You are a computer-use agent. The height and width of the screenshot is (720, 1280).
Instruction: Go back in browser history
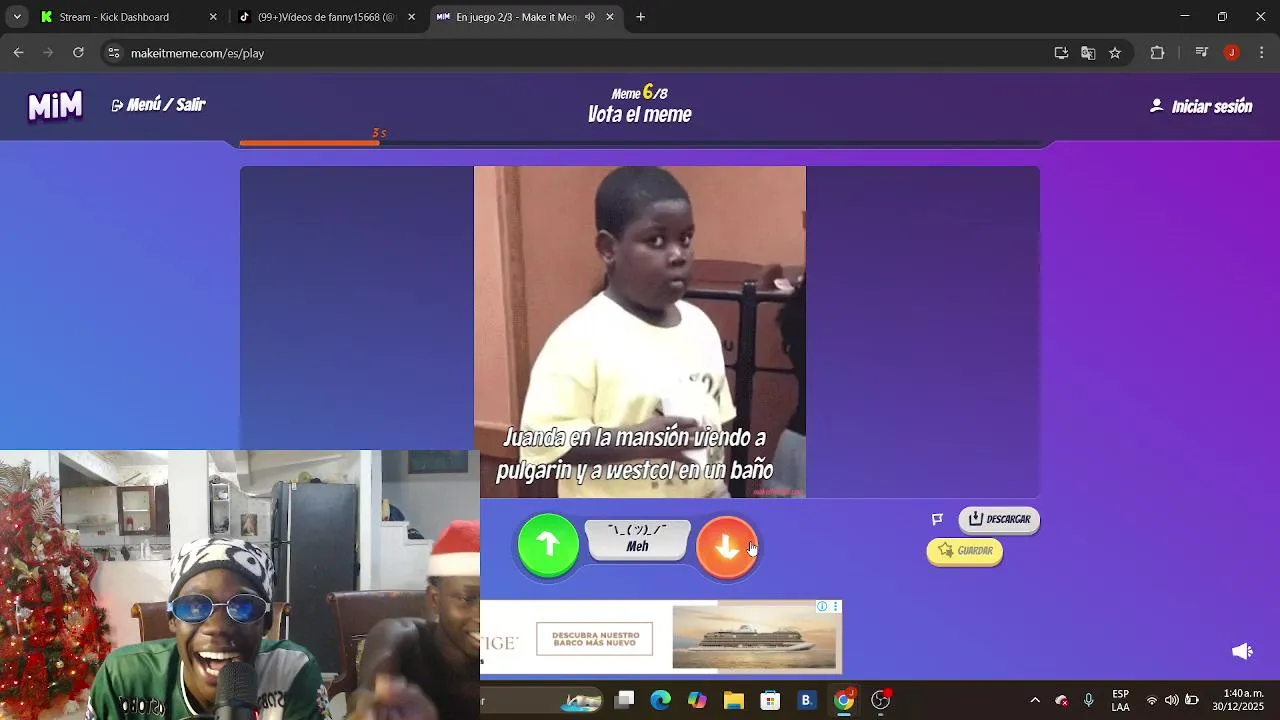(18, 53)
